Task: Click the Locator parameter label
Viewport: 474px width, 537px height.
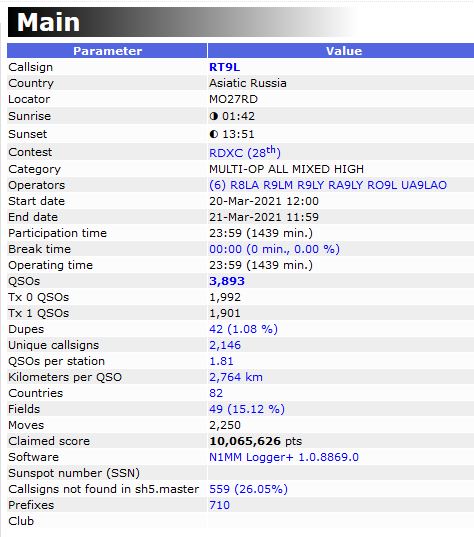Action: pyautogui.click(x=29, y=99)
